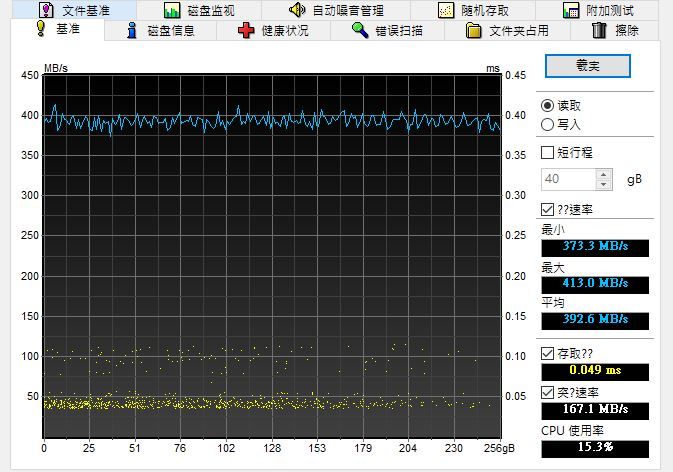Click the CPU 使用率 label

(x=573, y=430)
